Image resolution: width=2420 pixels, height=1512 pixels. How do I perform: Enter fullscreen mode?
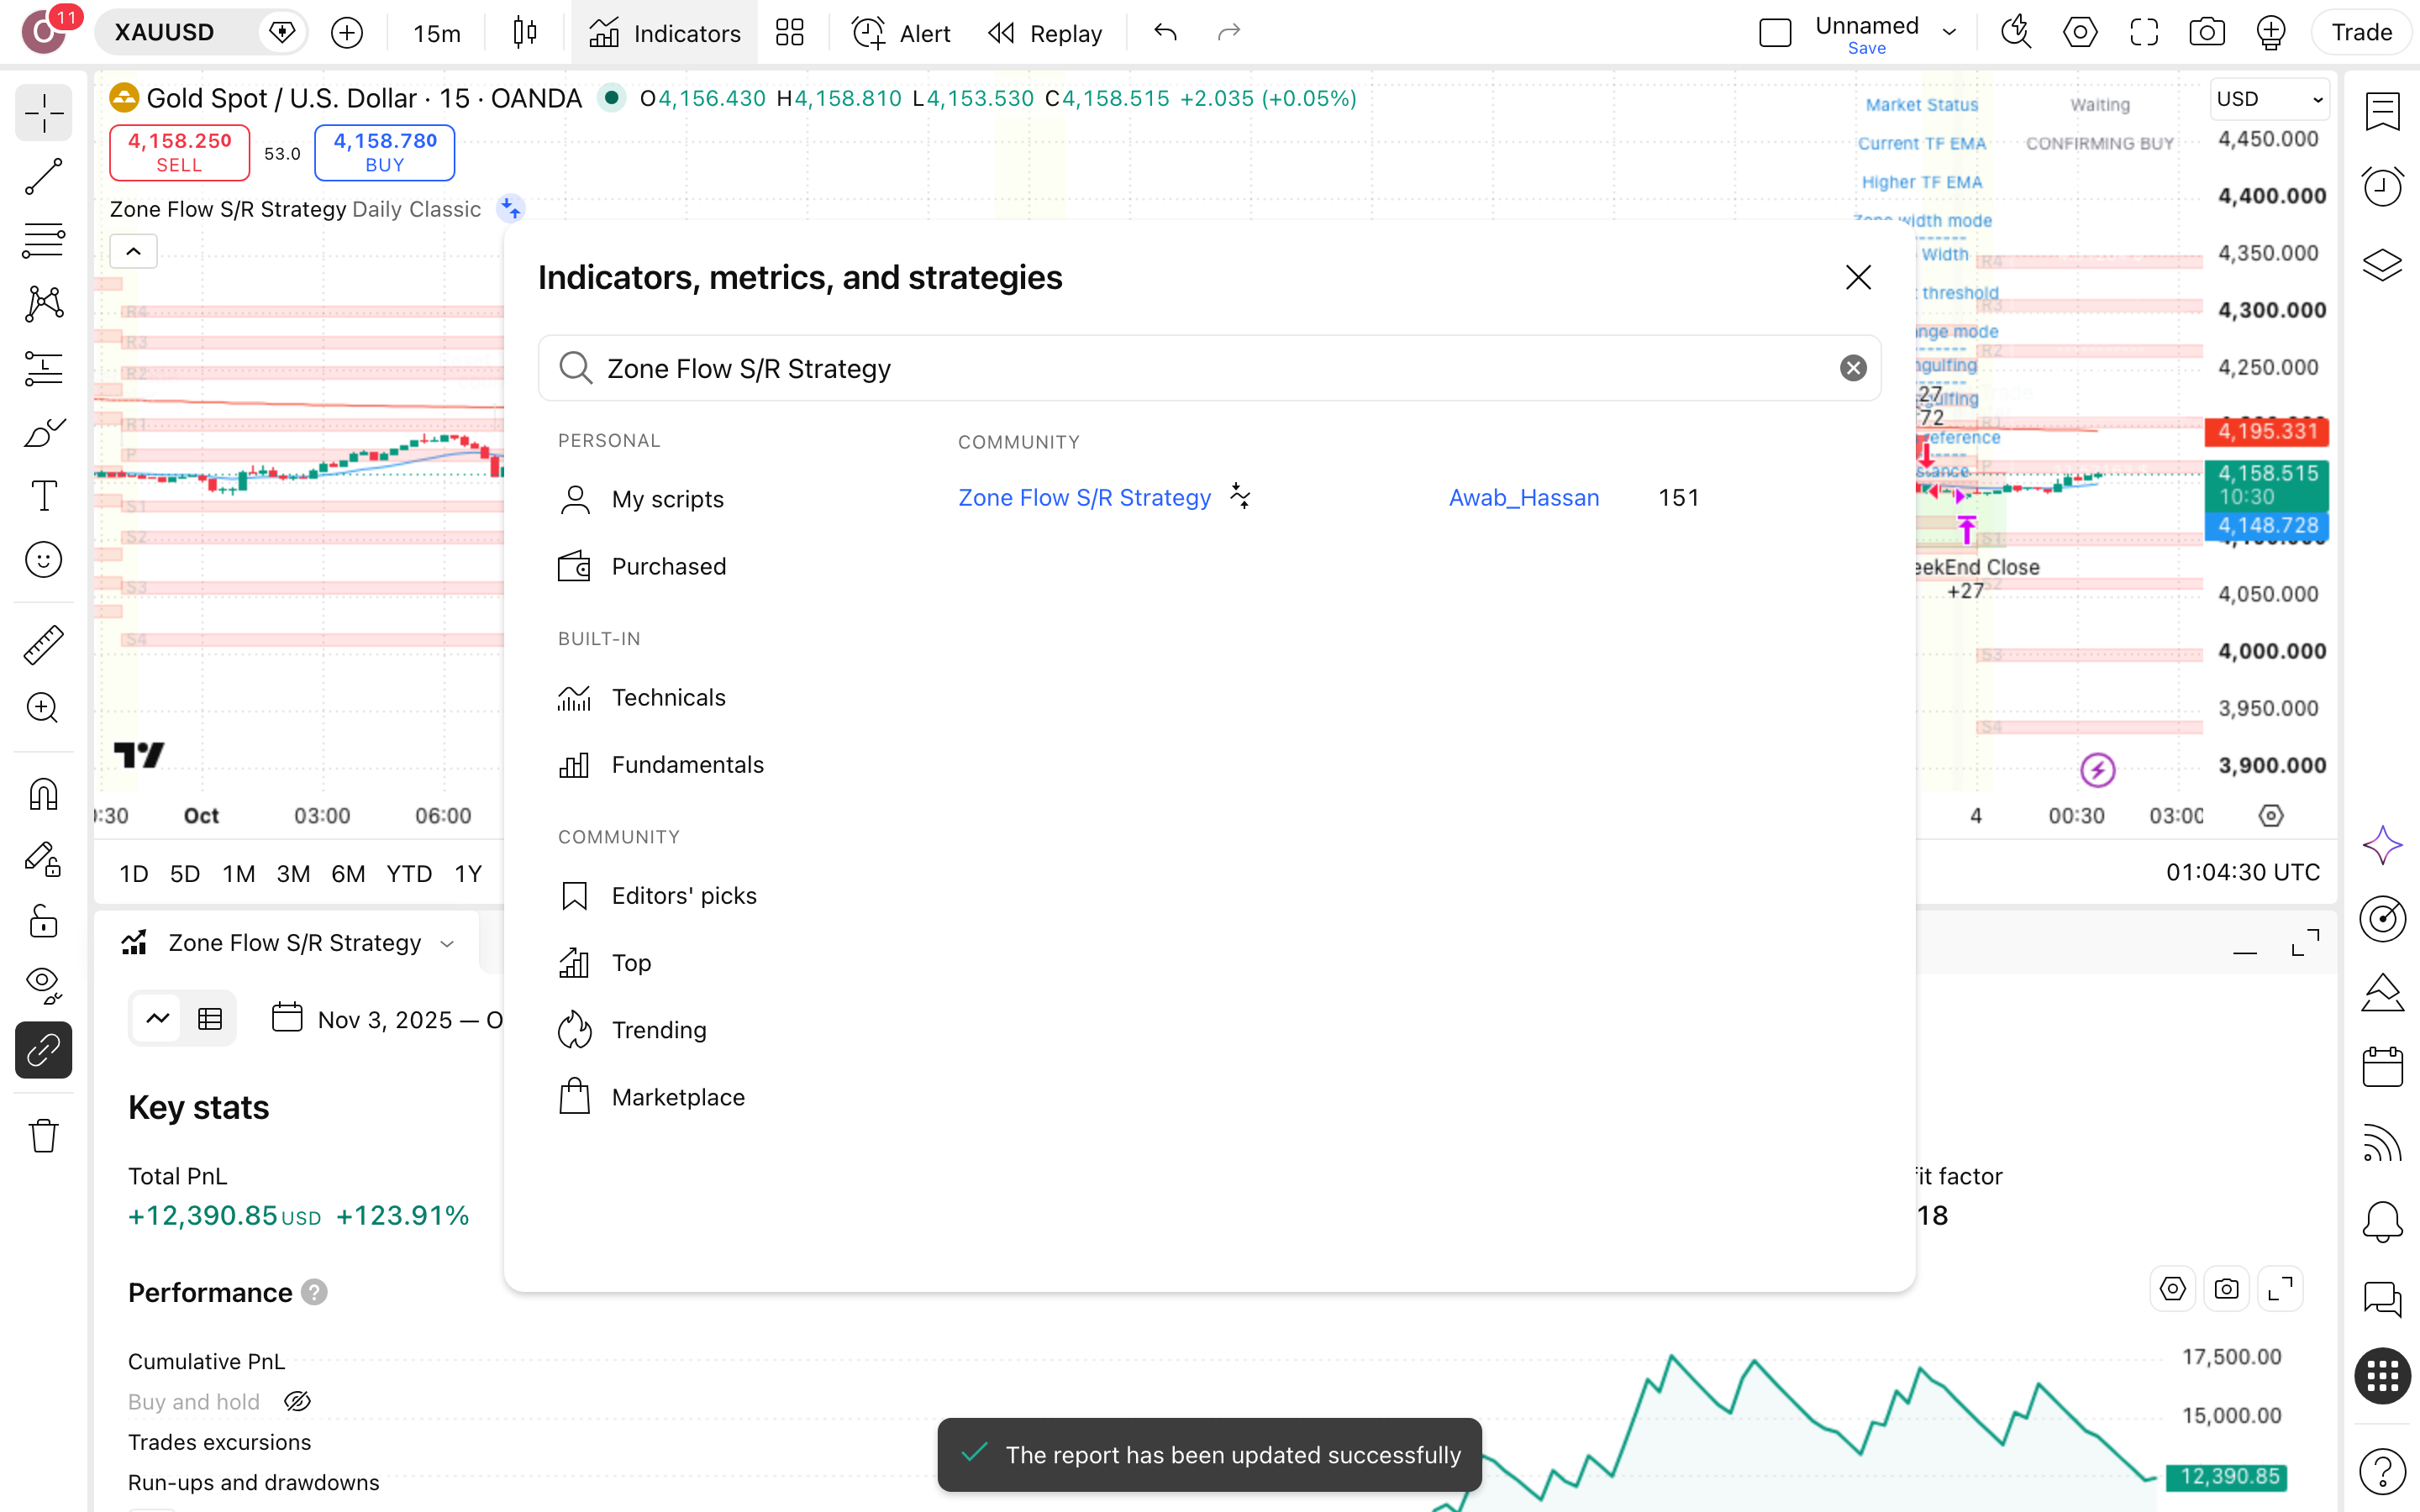2144,33
